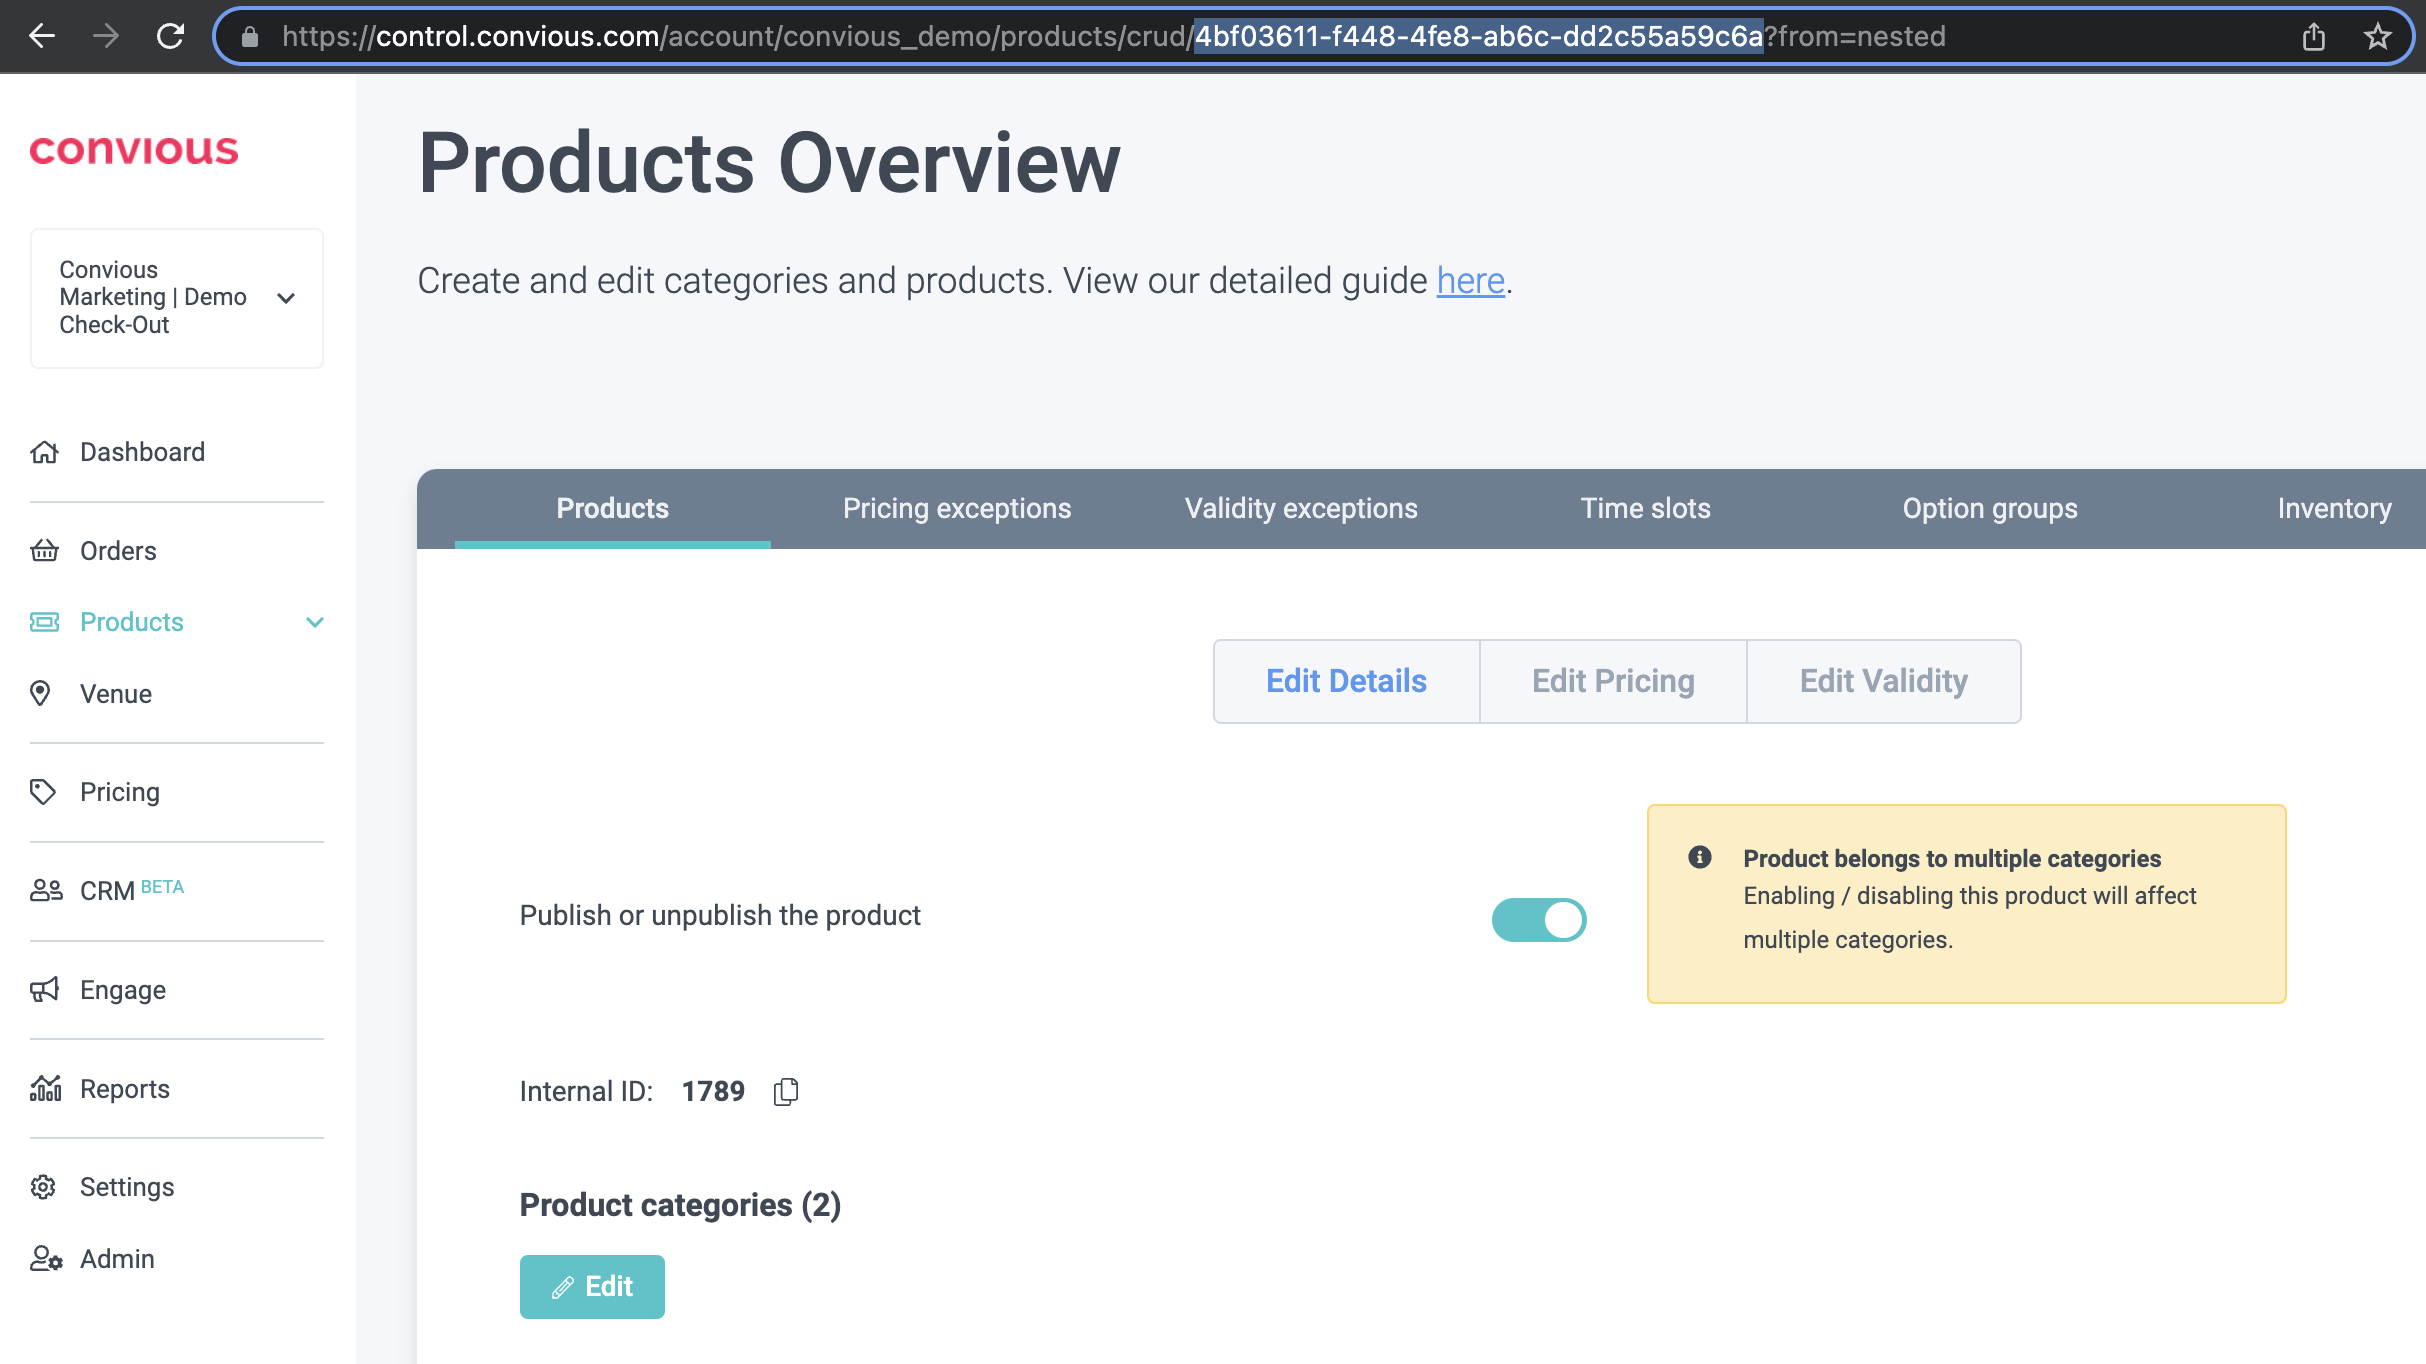Copy the Internal ID with the copy icon
This screenshot has height=1364, width=2426.
(x=786, y=1091)
